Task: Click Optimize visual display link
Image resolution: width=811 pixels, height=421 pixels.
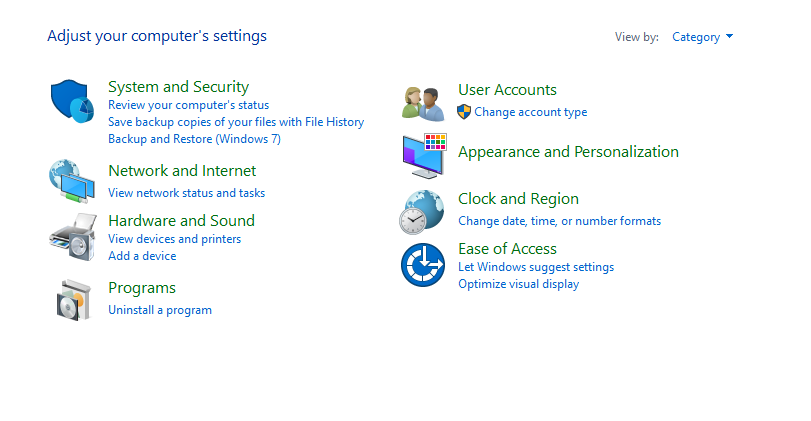Action: click(x=518, y=284)
